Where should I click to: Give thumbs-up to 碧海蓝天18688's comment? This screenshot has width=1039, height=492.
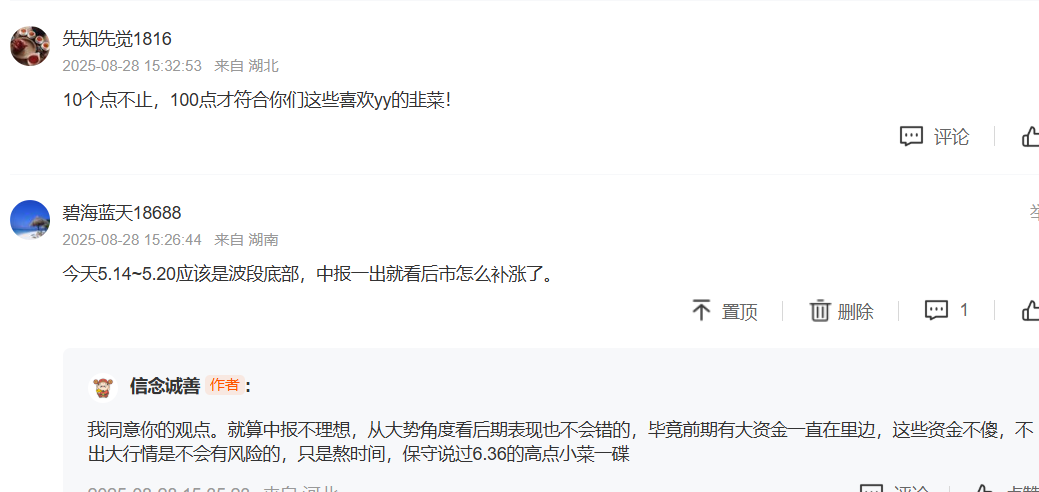pos(1030,310)
